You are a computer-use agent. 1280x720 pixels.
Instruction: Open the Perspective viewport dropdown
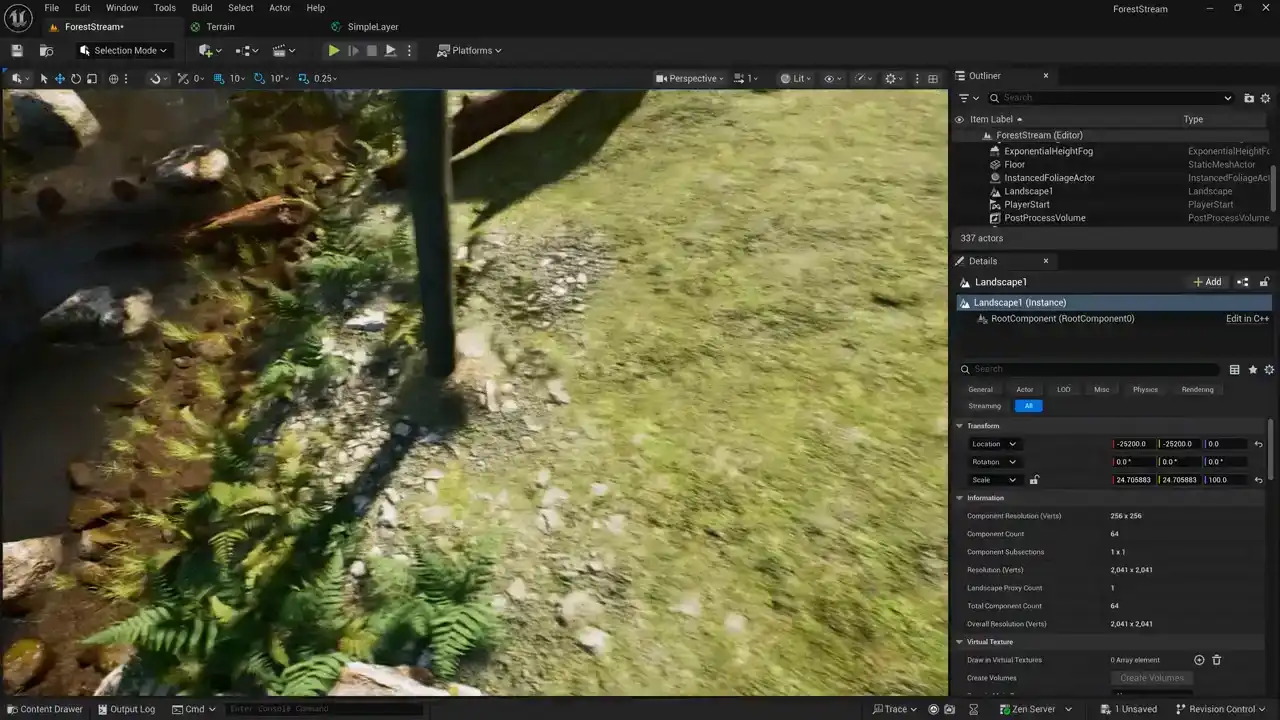tap(690, 78)
